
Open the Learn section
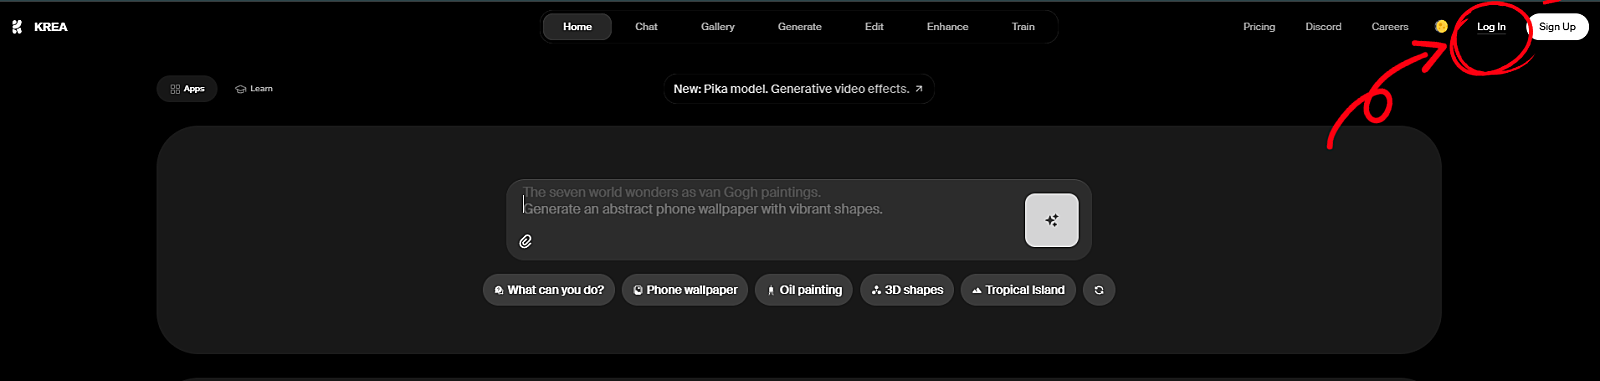pos(254,89)
